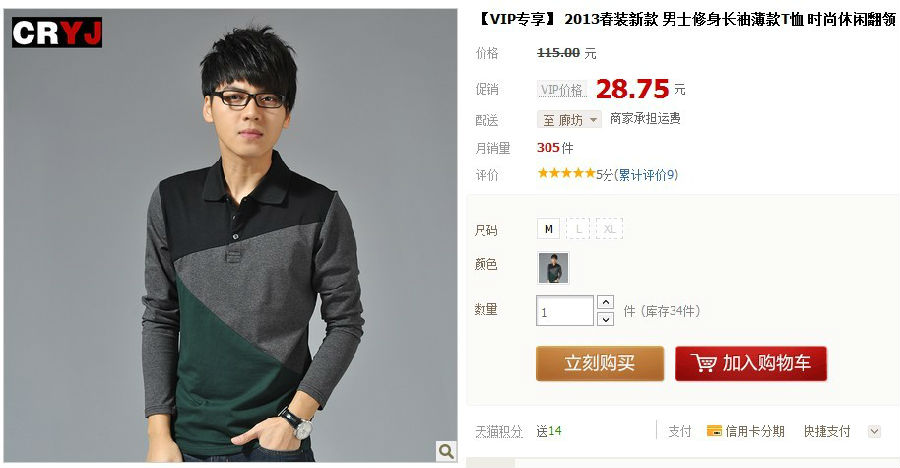900x468 pixels.
Task: Click the credit card installment icon
Action: pos(714,431)
